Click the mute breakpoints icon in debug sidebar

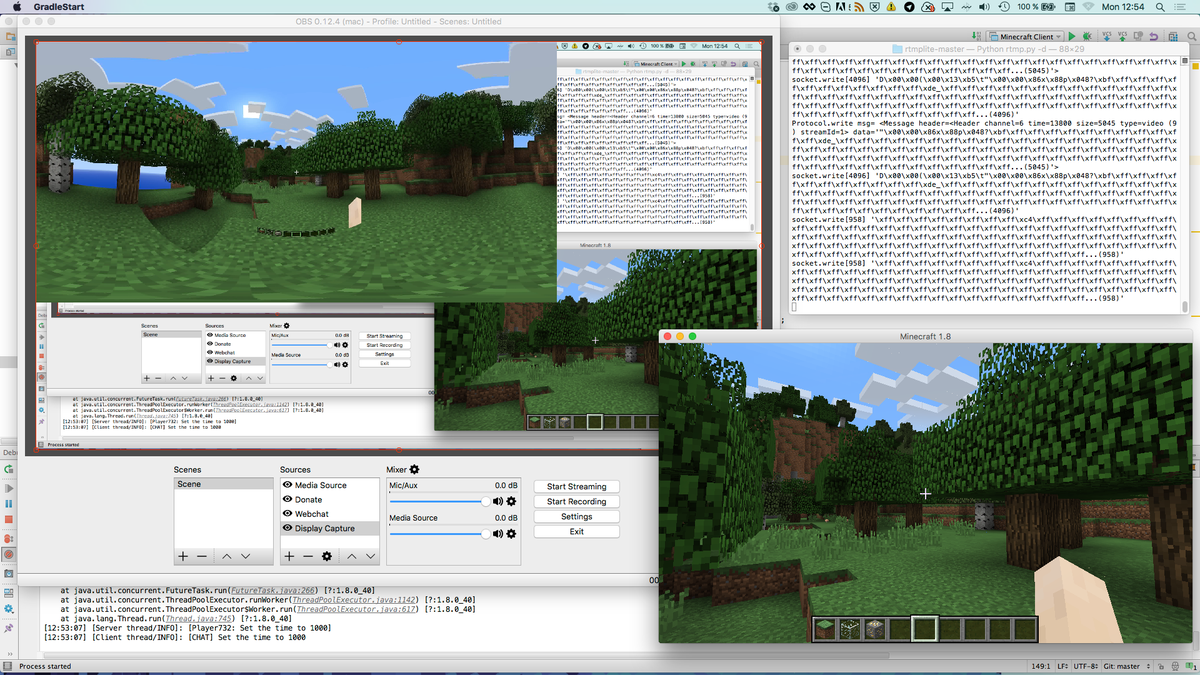click(x=9, y=553)
